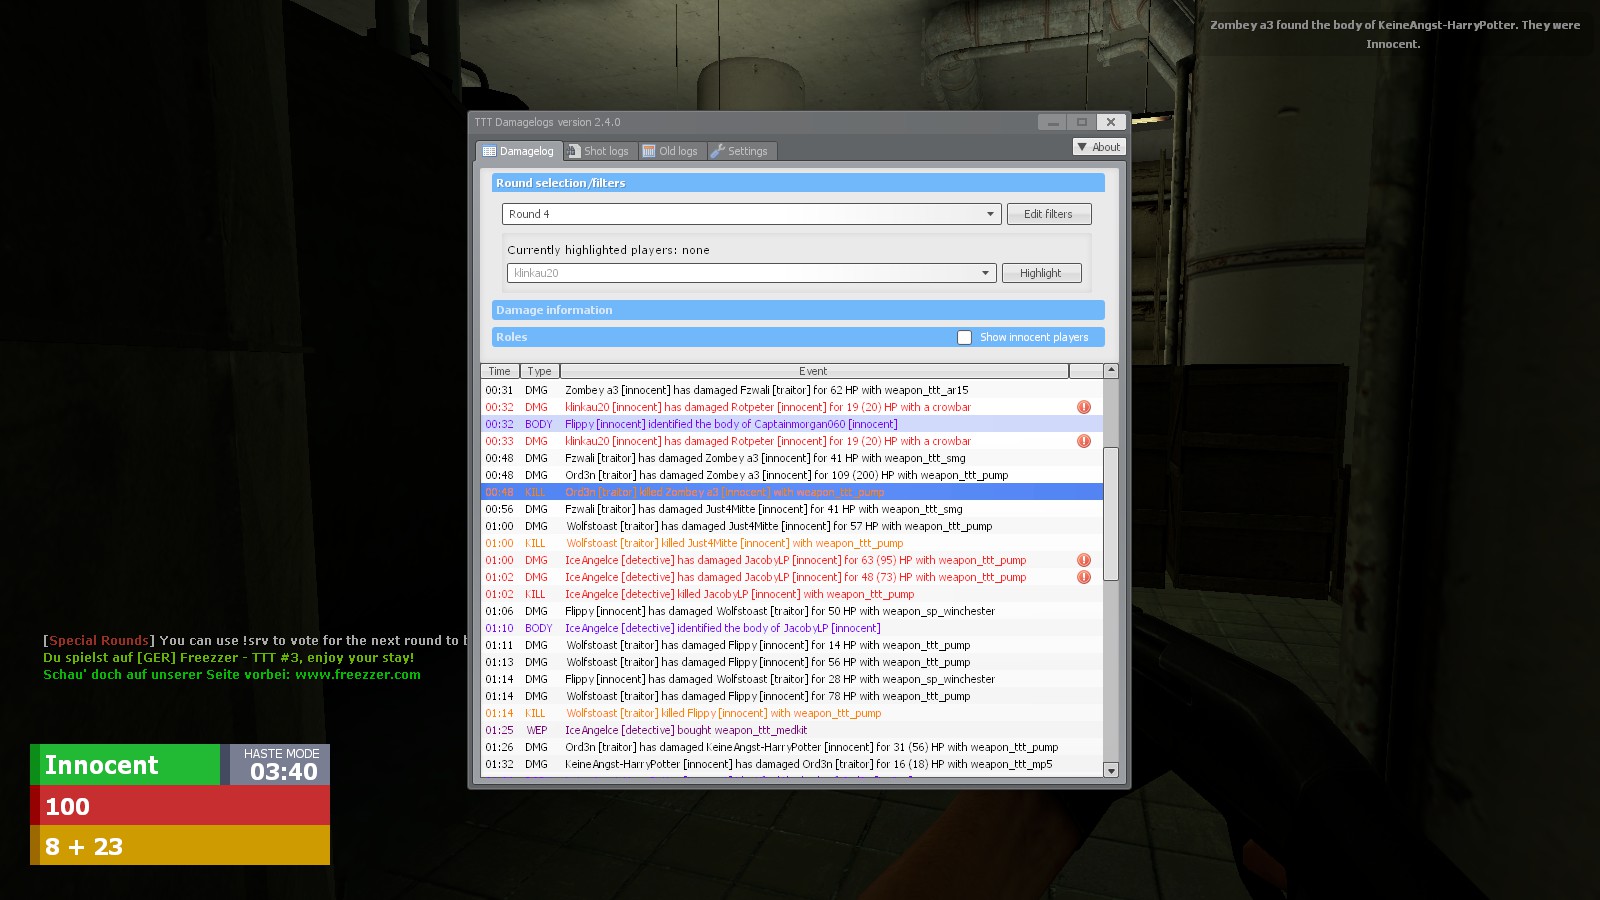Click warning icon on 00:32 klinkau20 damage row
Image resolution: width=1600 pixels, height=900 pixels.
1083,407
